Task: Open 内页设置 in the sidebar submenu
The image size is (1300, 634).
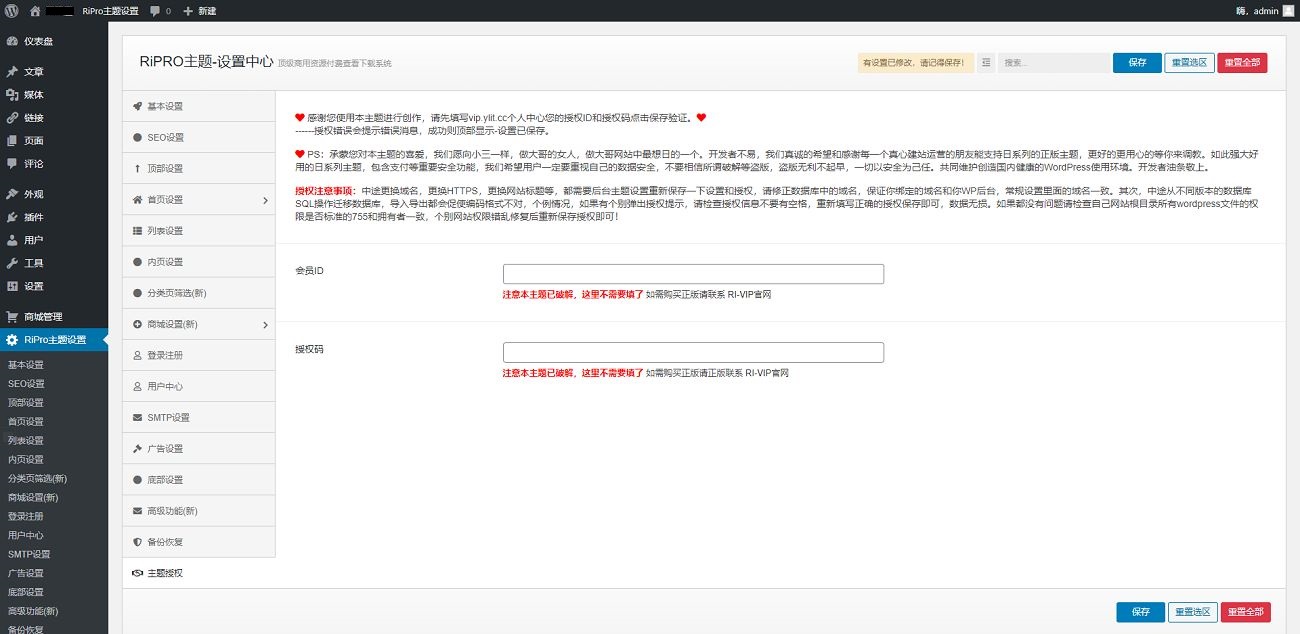Action: [x=26, y=459]
